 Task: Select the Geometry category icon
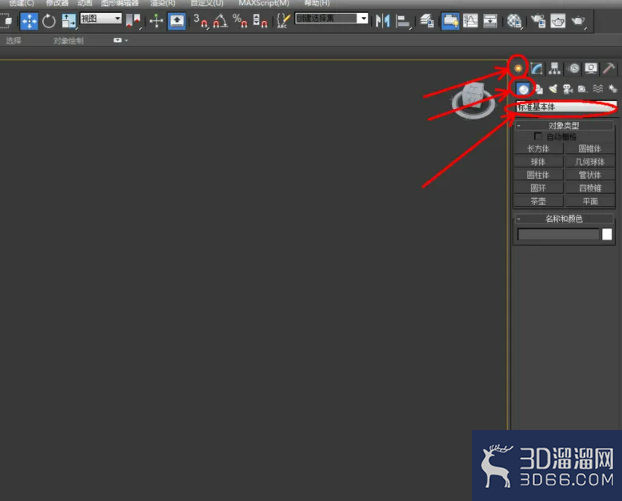523,89
